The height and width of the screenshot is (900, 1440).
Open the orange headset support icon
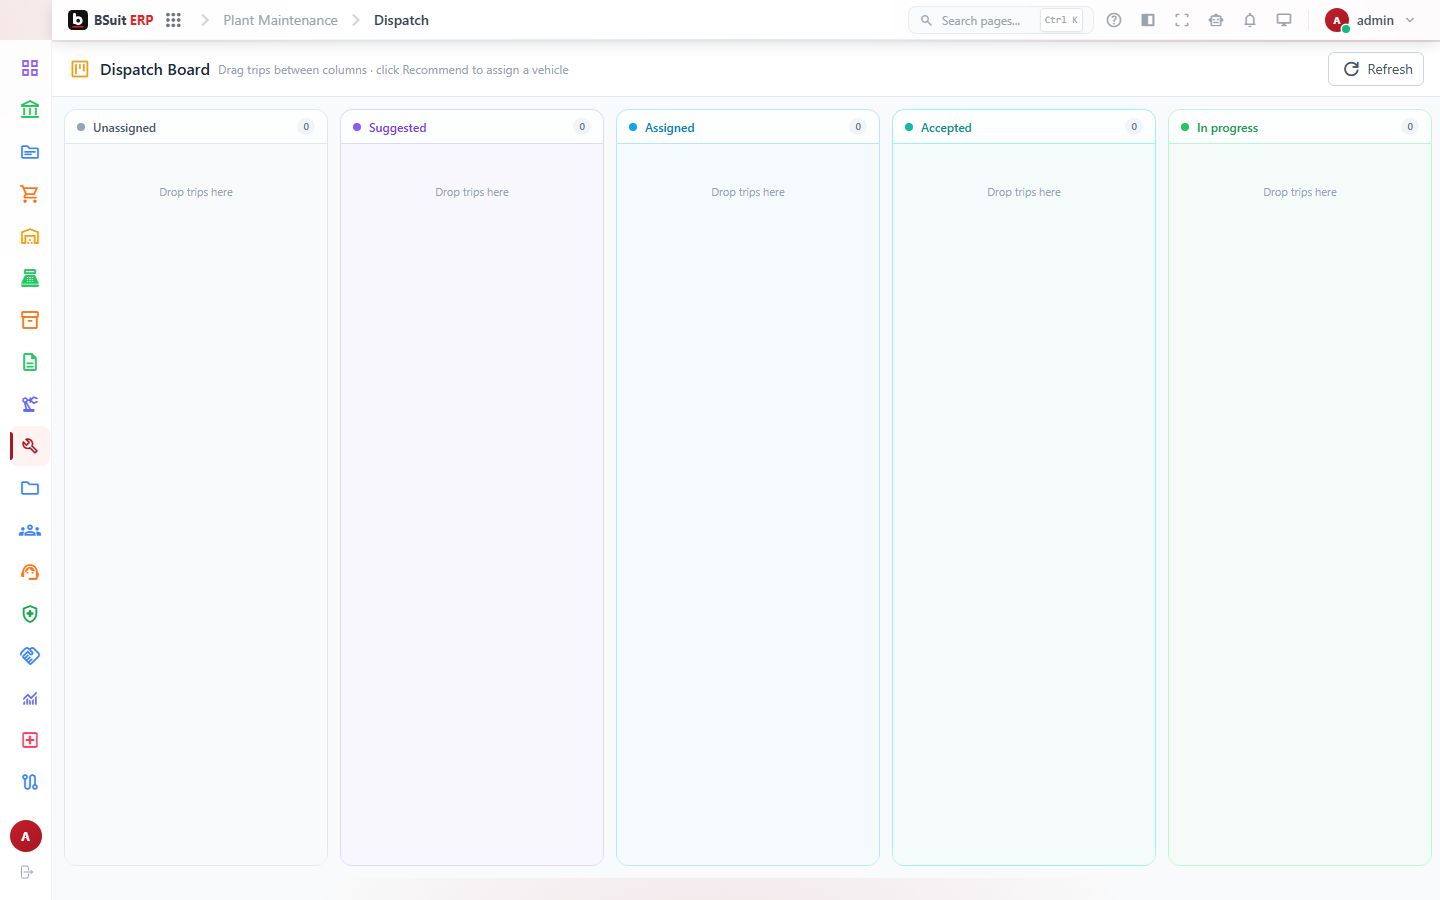[30, 572]
